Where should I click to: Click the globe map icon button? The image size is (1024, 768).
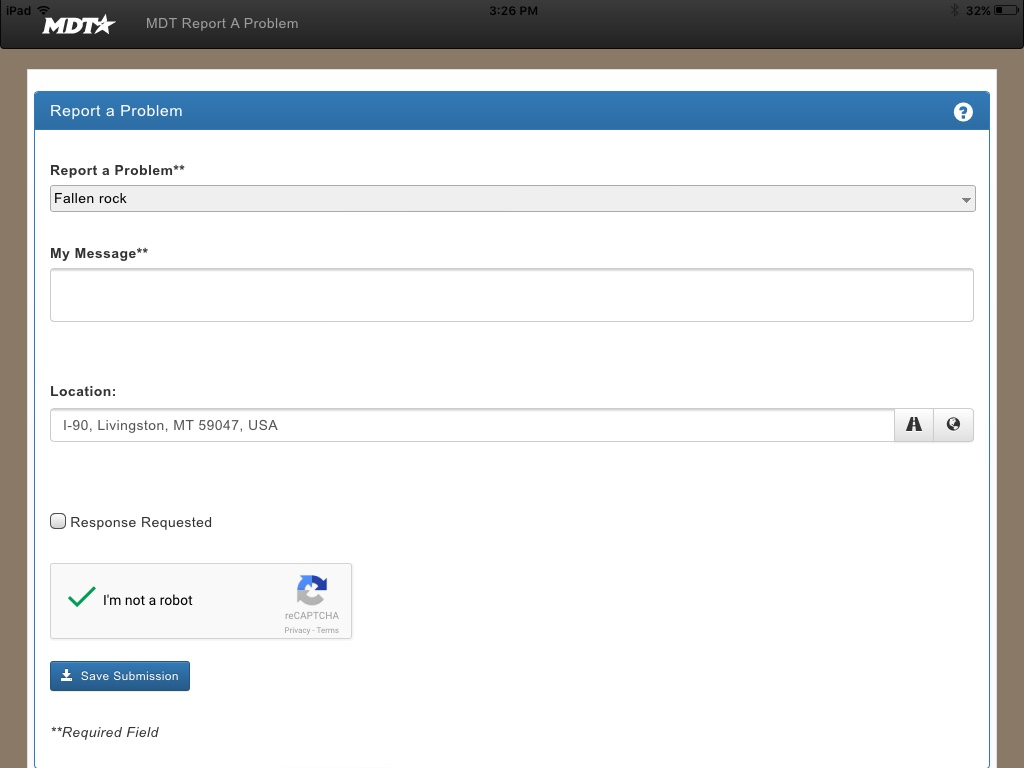tap(953, 425)
